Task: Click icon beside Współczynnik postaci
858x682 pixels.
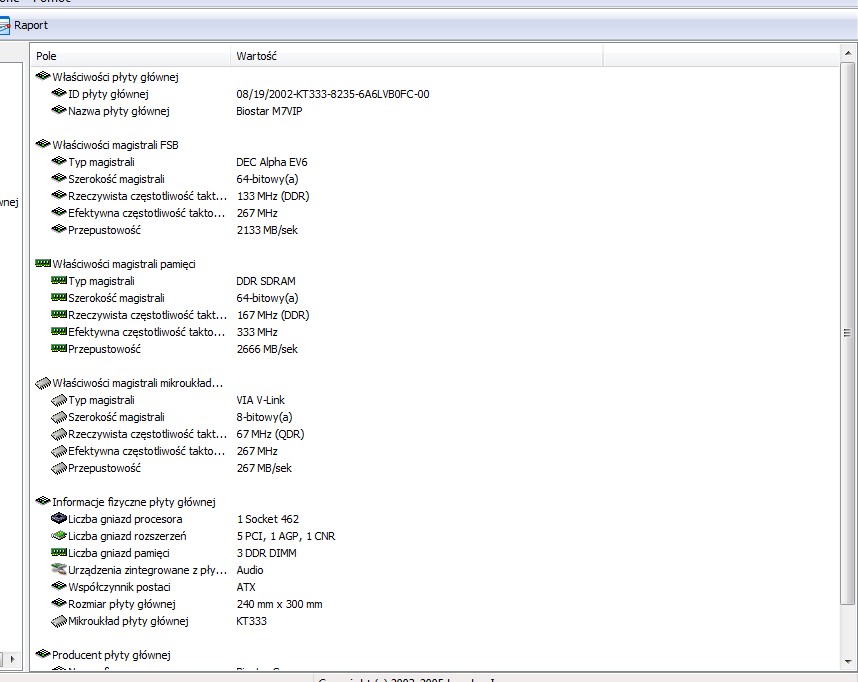Action: [59, 586]
